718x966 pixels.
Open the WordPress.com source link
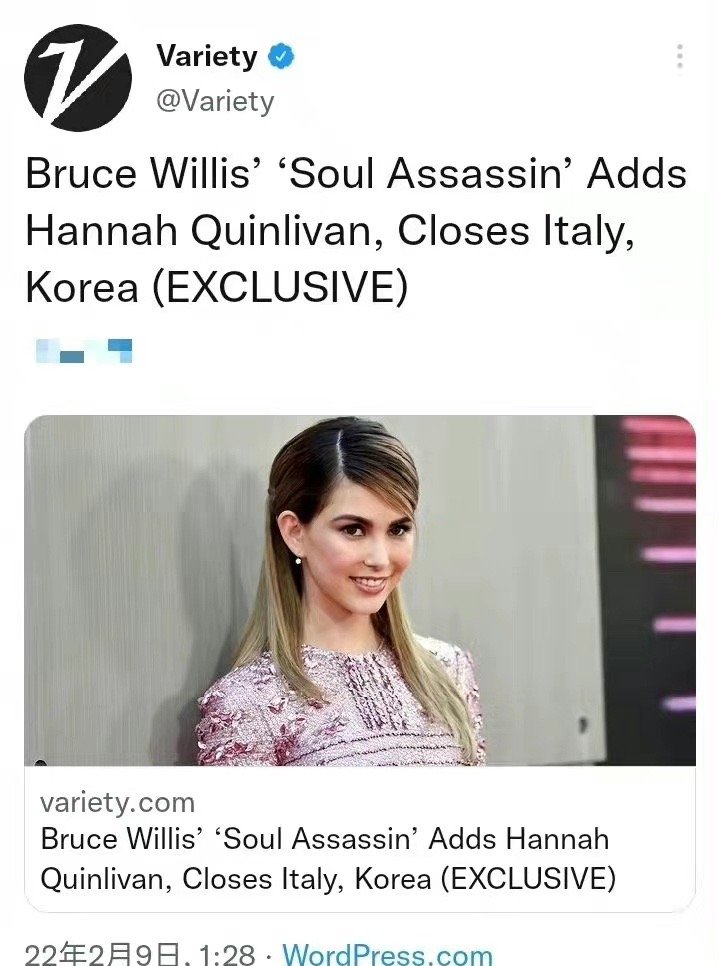[388, 953]
